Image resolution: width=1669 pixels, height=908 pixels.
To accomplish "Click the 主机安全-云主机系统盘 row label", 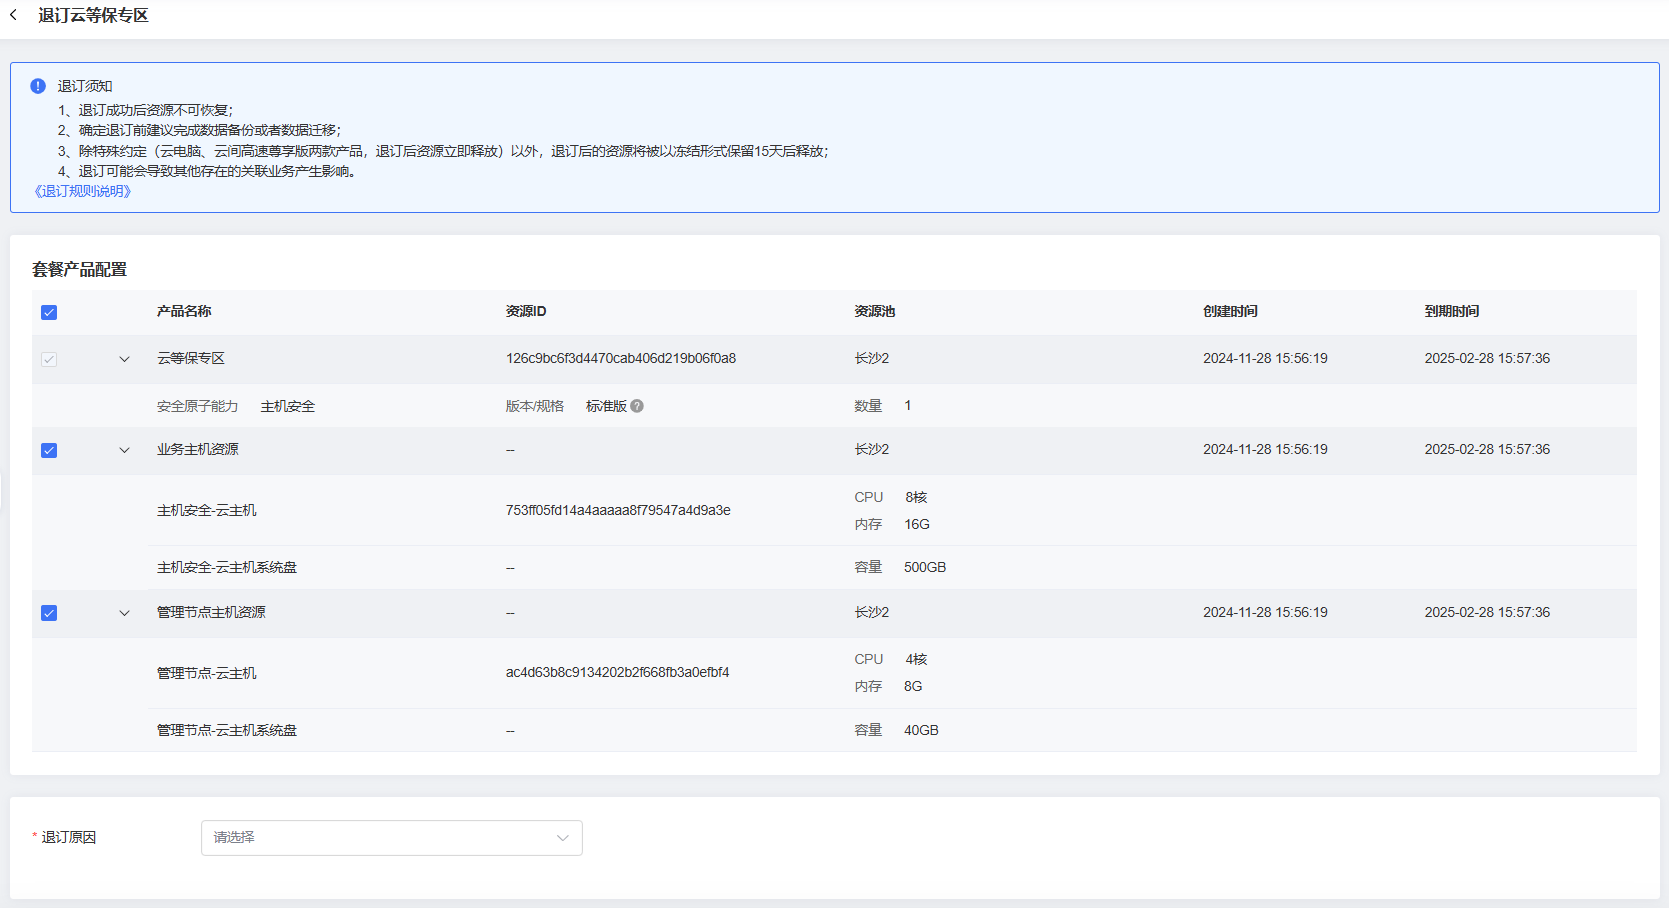I will click(227, 567).
